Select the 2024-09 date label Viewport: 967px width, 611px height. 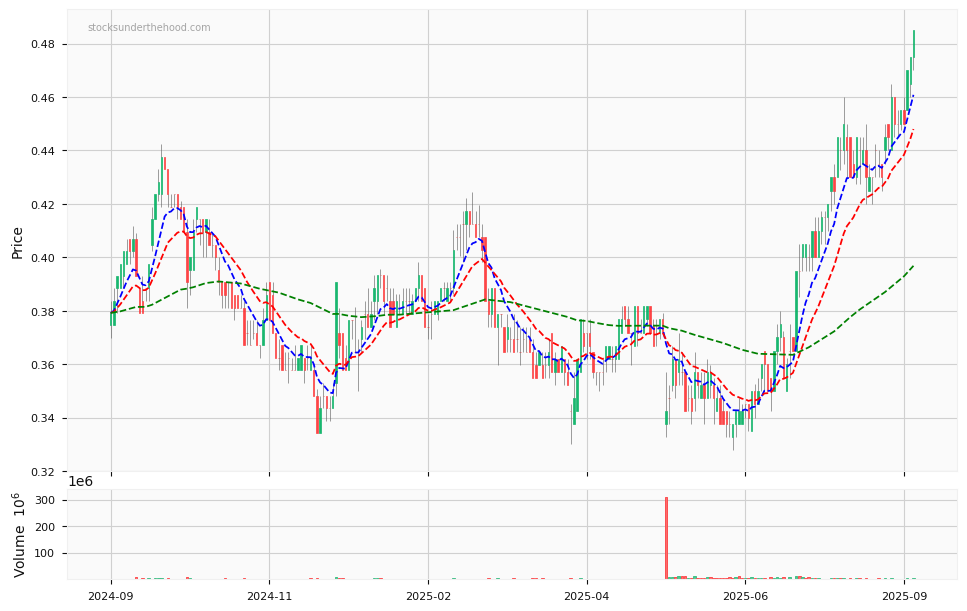[111, 596]
